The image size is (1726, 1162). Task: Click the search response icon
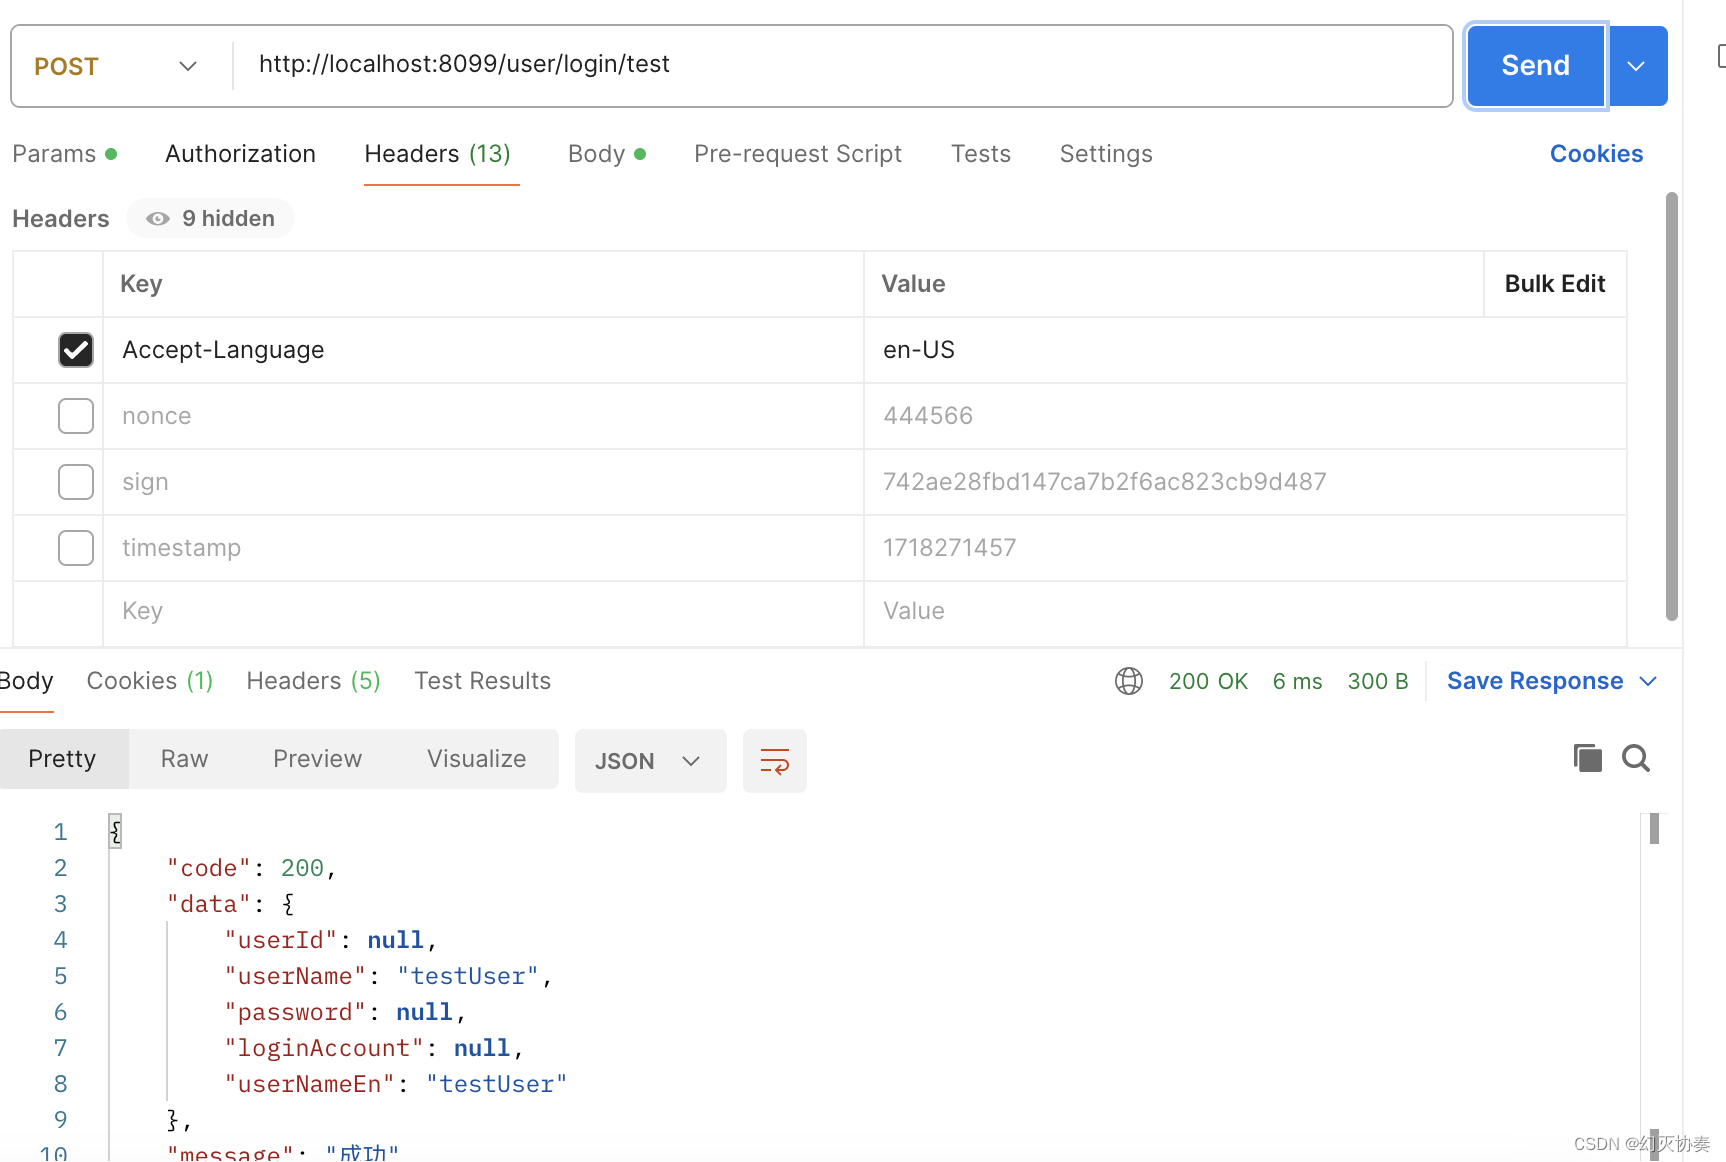(1636, 758)
